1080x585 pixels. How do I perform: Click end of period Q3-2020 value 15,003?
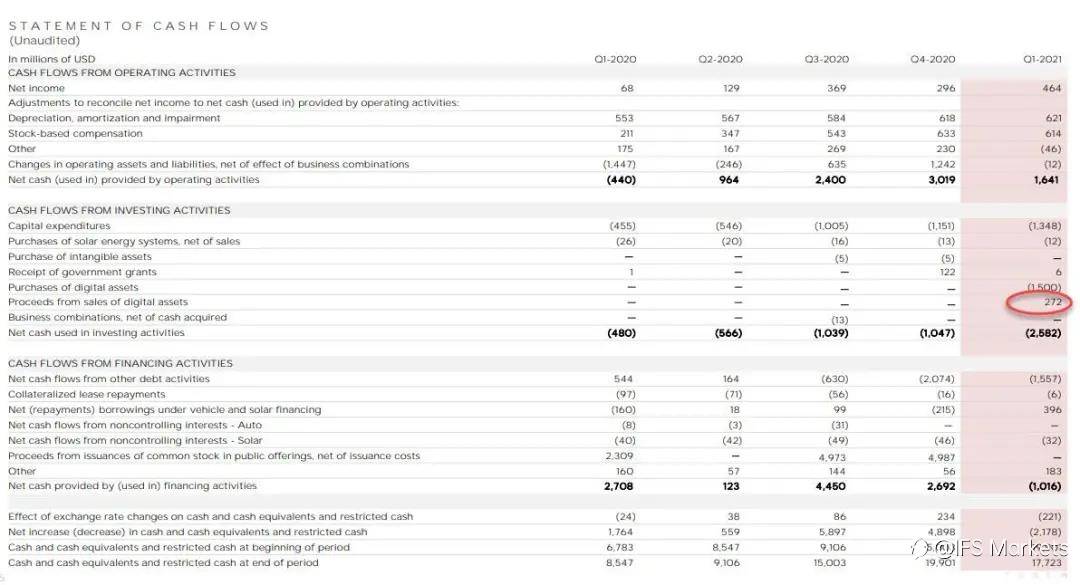point(830,562)
